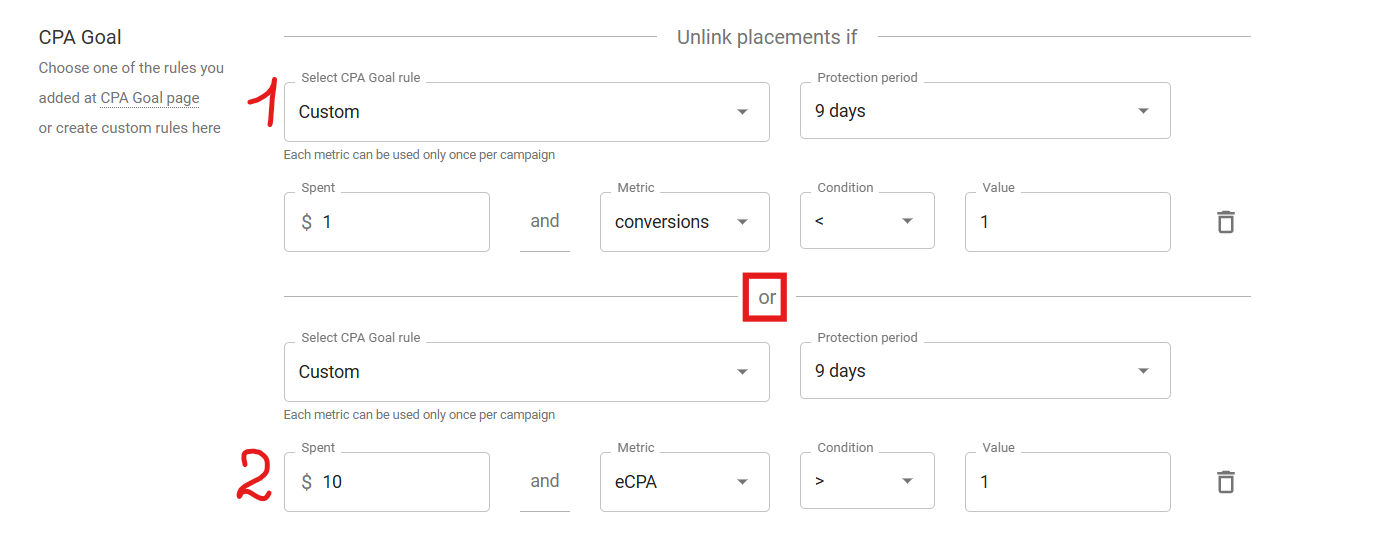Click the "Unlink placements if" header text
The width and height of the screenshot is (1373, 546).
point(767,37)
